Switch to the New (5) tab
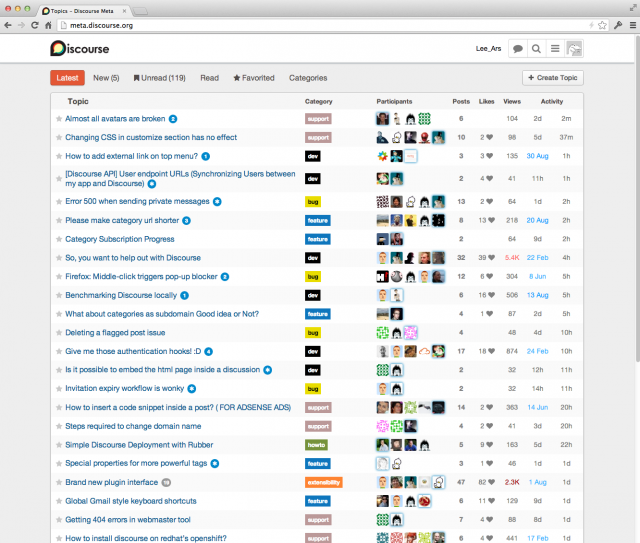The height and width of the screenshot is (543, 640). 106,78
